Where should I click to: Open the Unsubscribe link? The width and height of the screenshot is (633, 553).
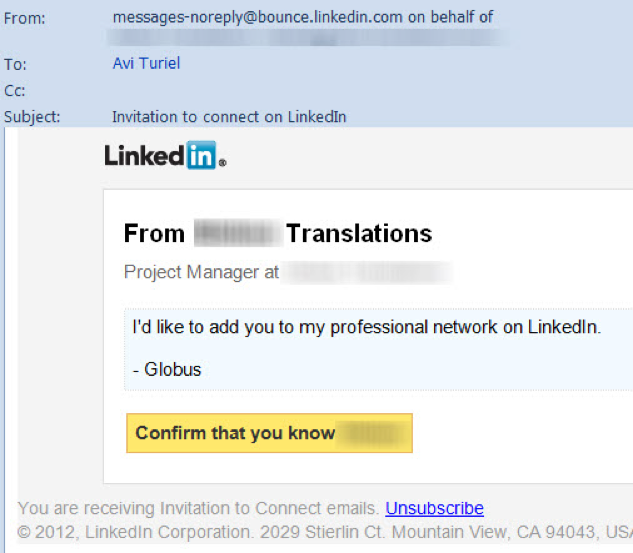click(434, 508)
